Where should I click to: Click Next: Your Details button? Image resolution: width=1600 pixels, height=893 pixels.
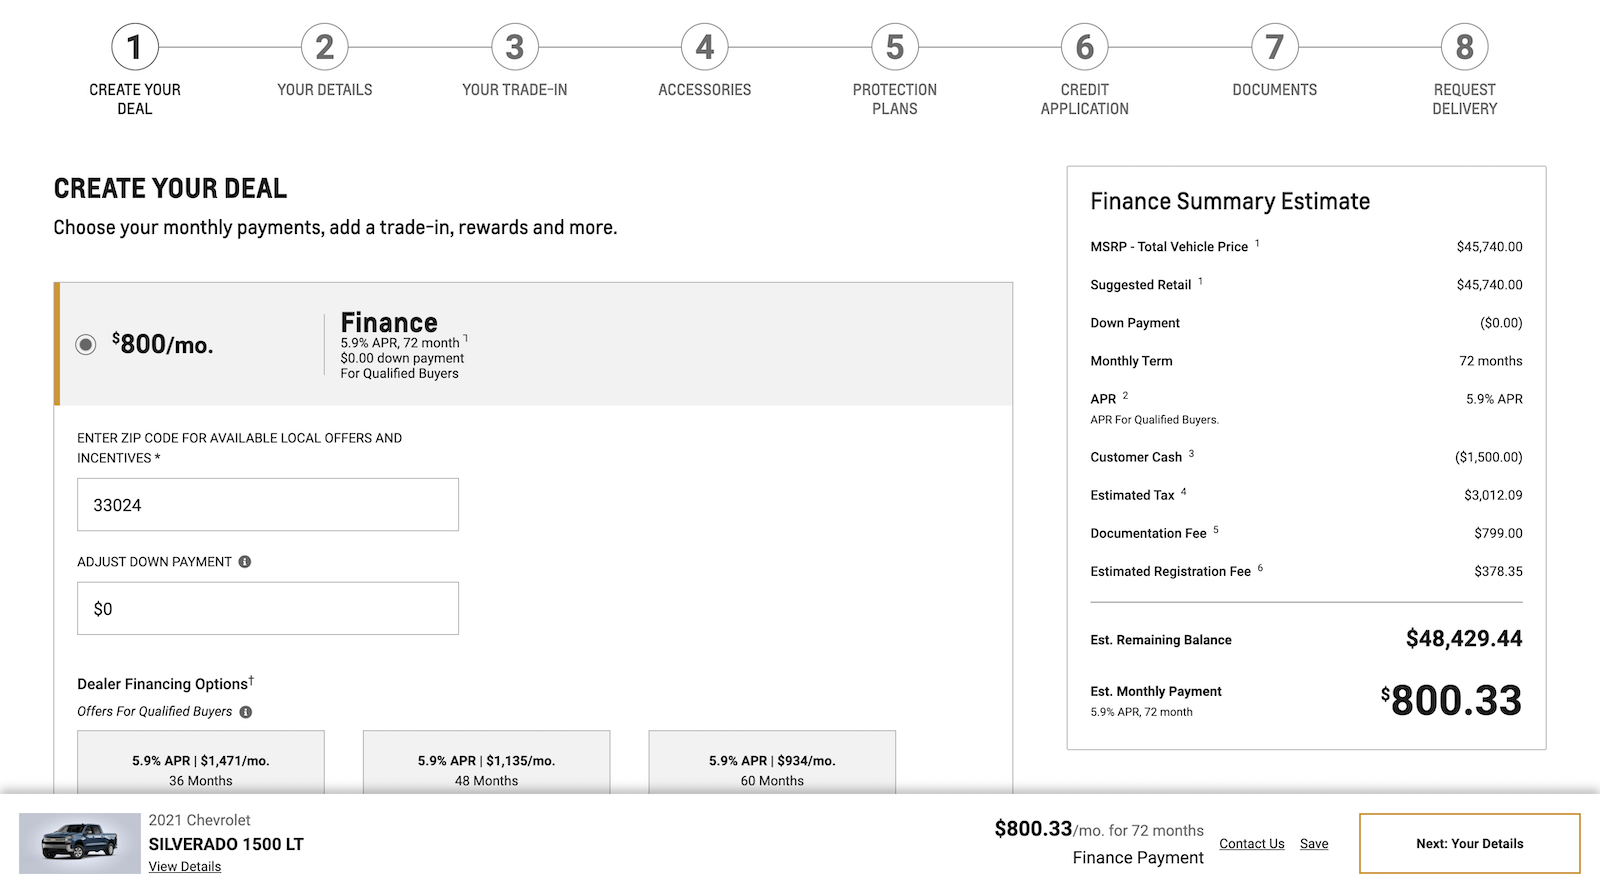pos(1470,844)
